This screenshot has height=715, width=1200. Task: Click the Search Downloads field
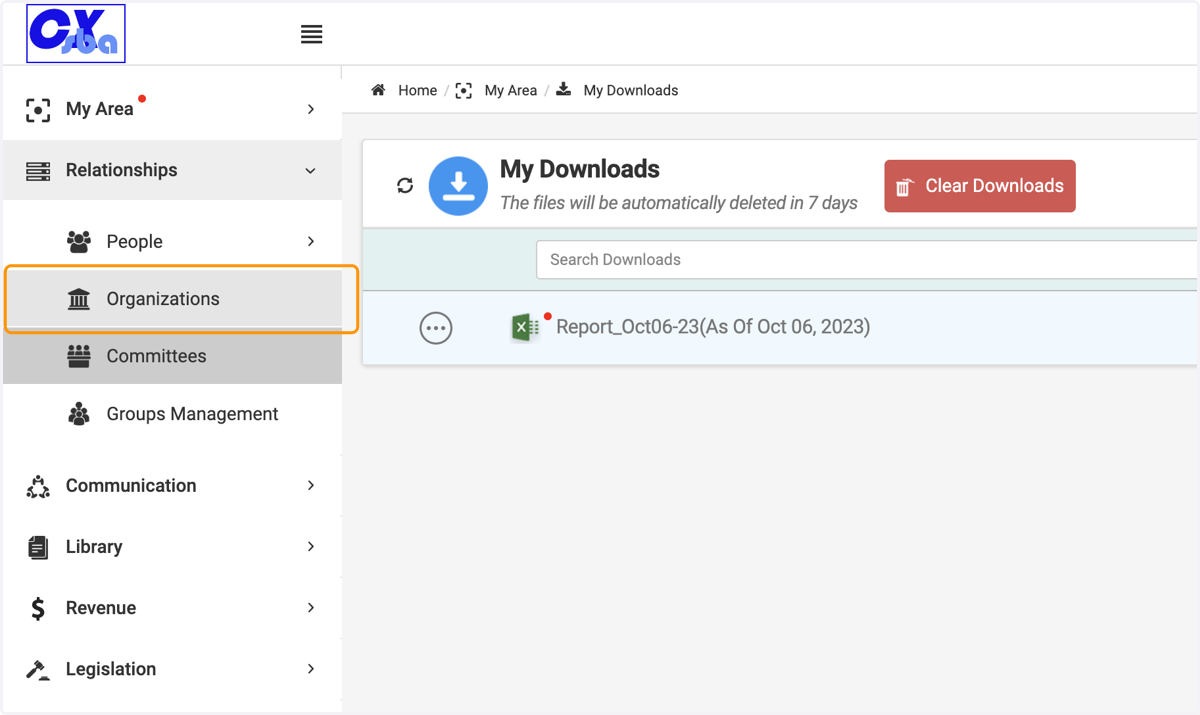tap(867, 260)
